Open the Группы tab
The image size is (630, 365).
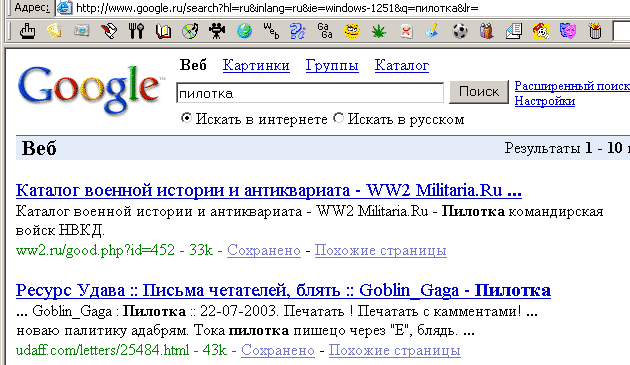(332, 65)
